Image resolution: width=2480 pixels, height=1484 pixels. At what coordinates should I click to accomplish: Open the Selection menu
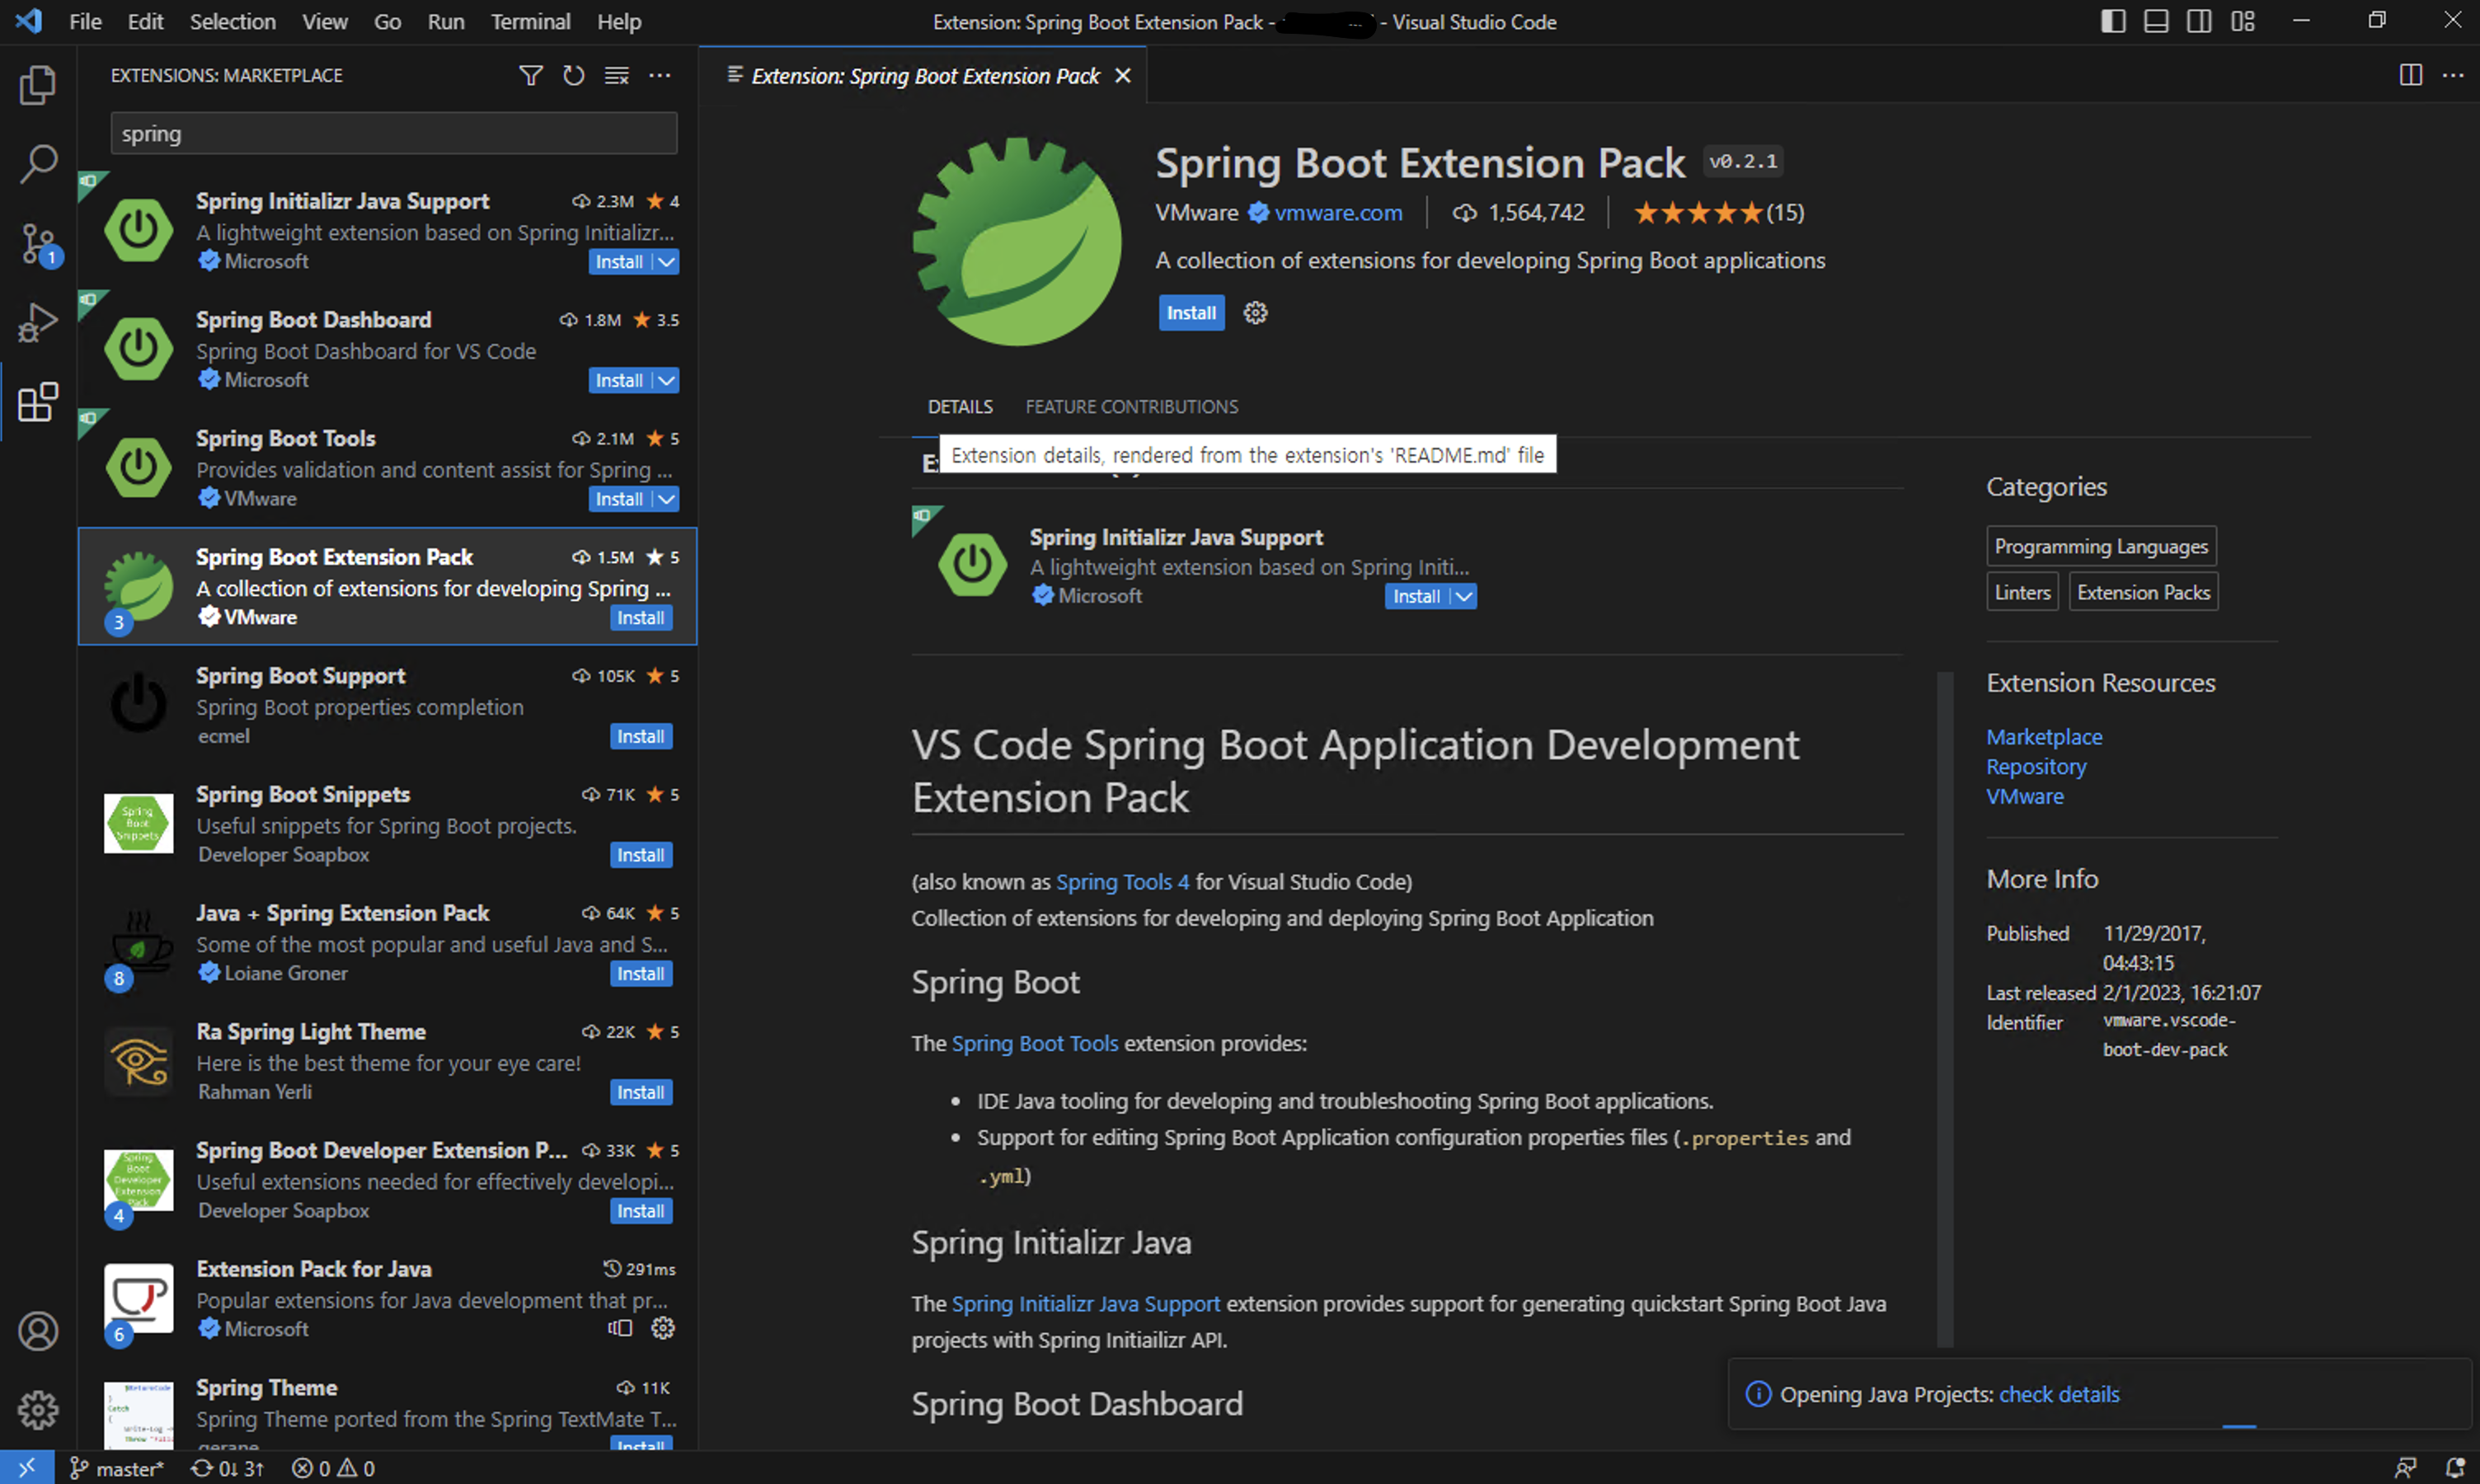[x=232, y=21]
